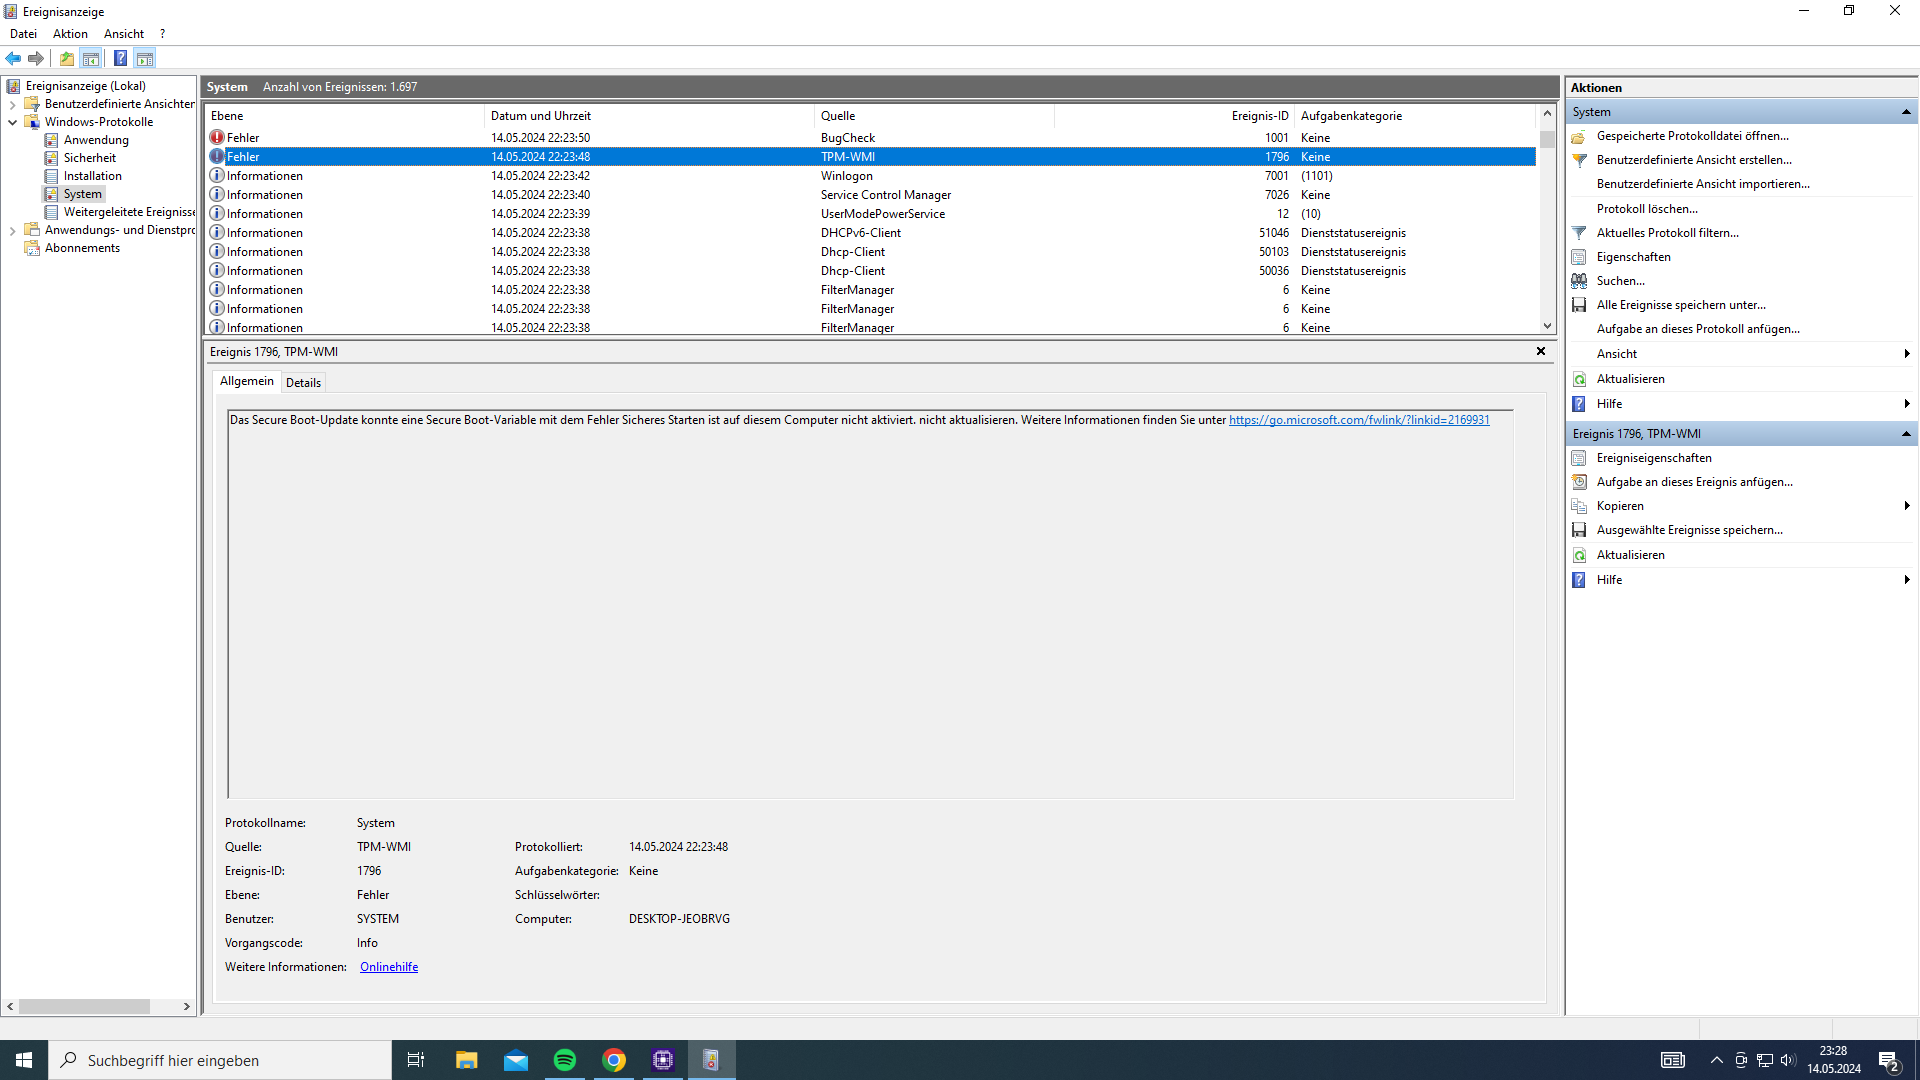Expand the Benutzerdefinierte Ansichten tree node

pos(12,104)
